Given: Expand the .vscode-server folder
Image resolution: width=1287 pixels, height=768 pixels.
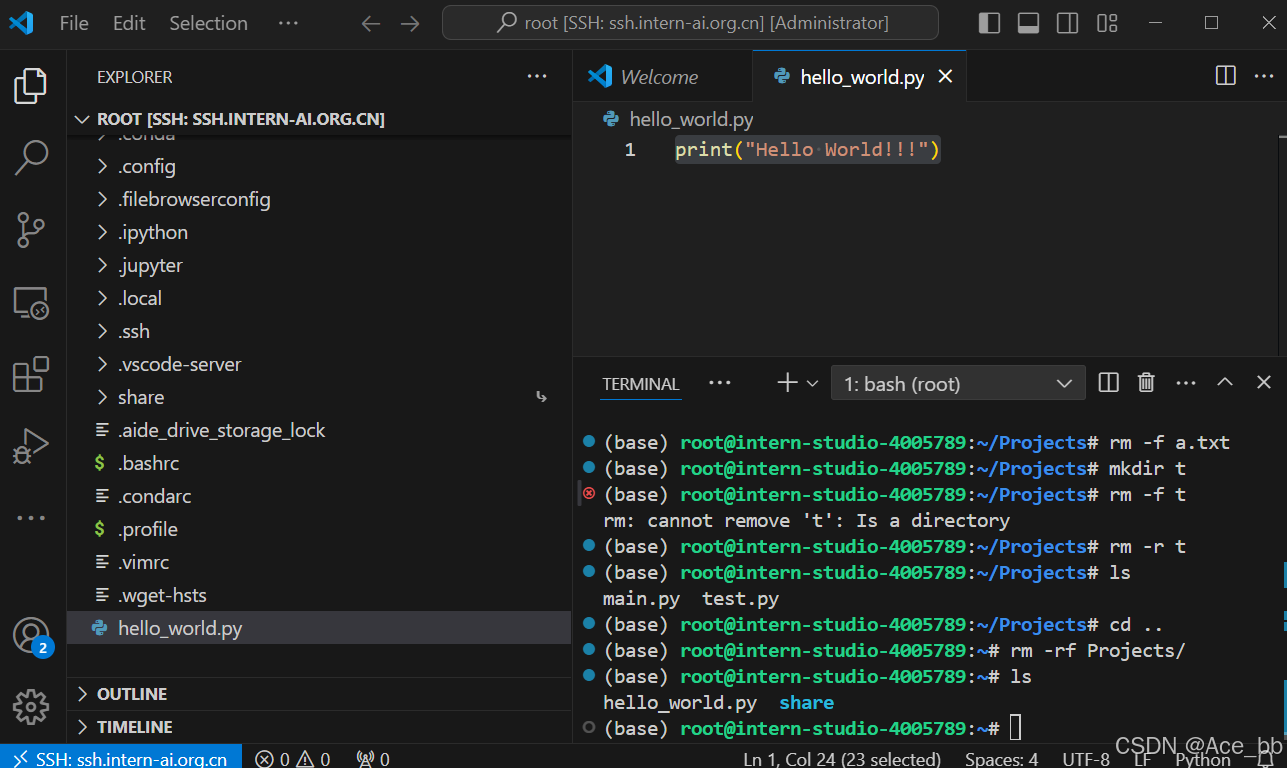Looking at the screenshot, I should click(319, 364).
